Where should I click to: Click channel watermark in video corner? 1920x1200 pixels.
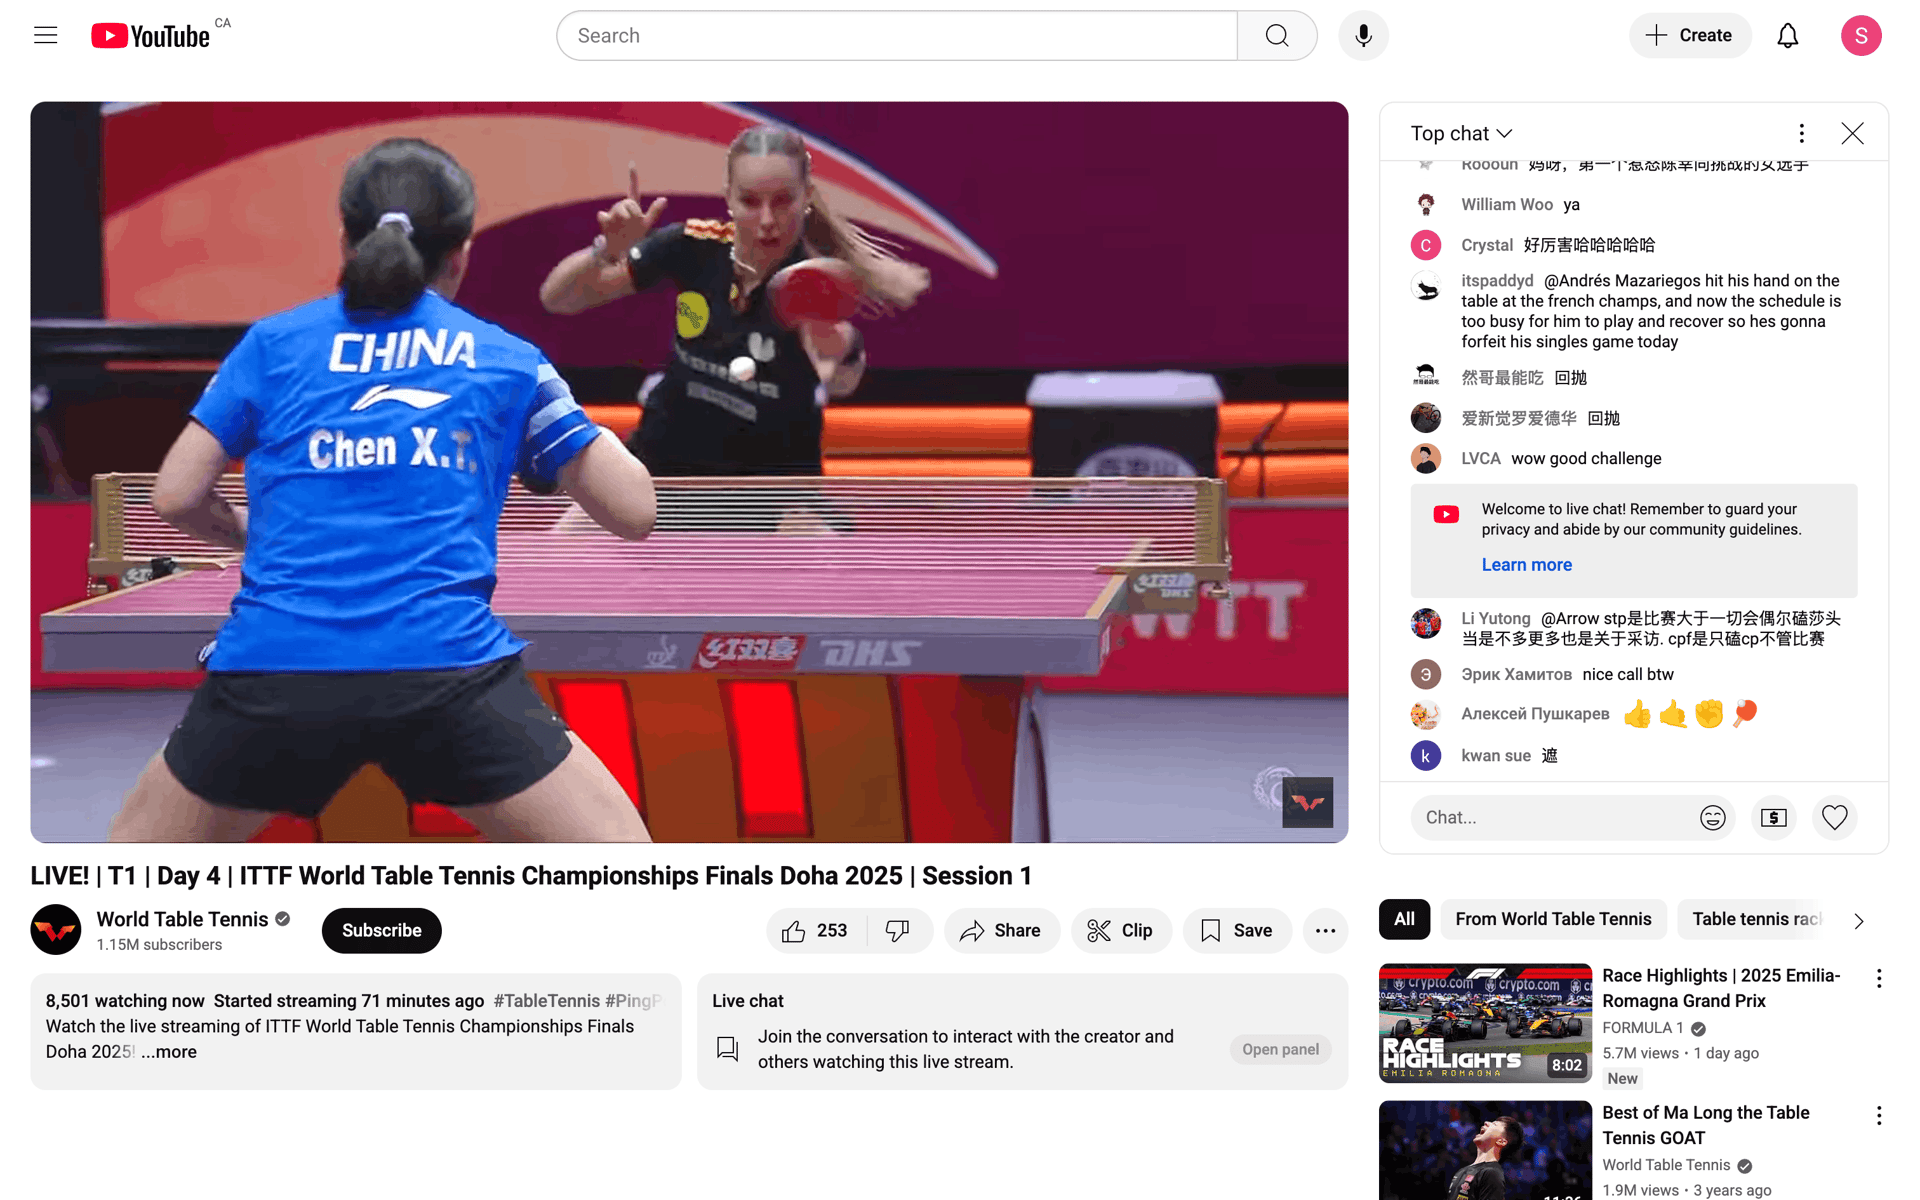[1307, 802]
